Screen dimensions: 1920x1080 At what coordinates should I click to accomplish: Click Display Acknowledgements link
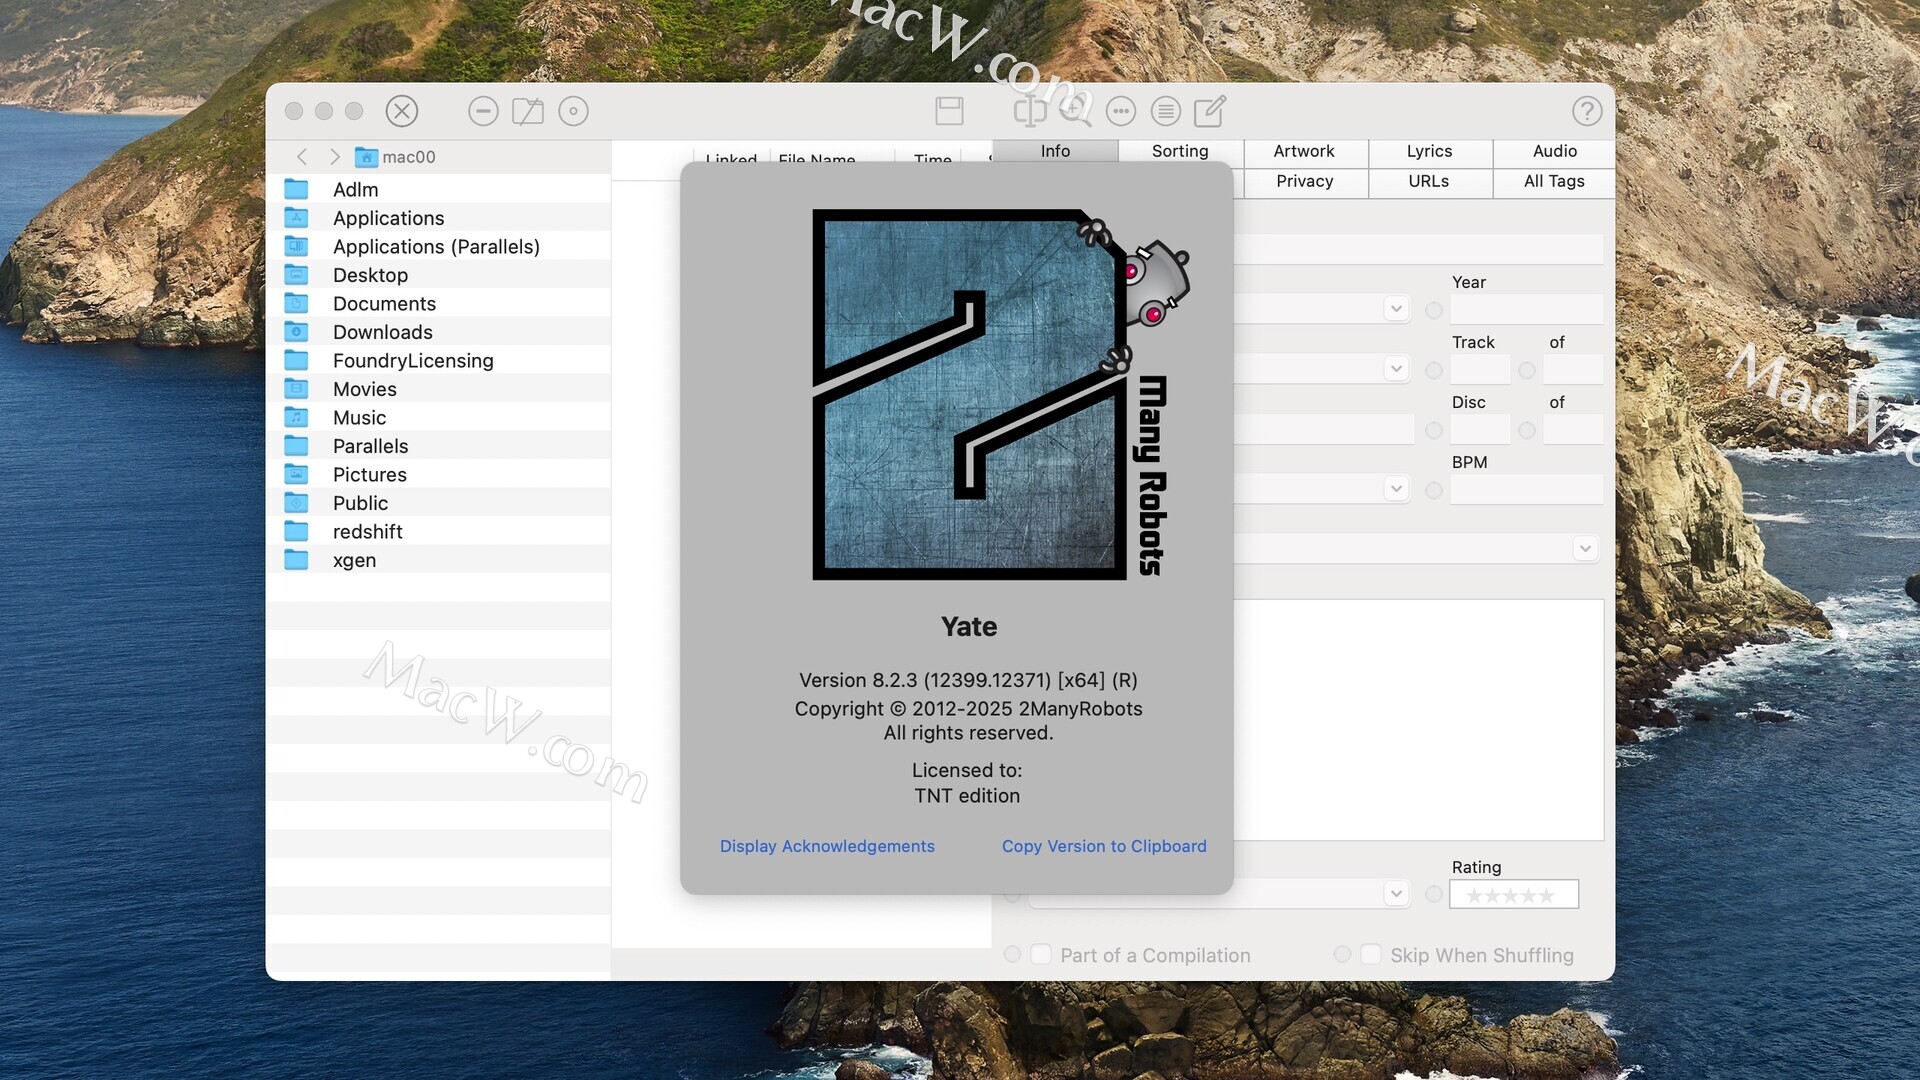(827, 846)
